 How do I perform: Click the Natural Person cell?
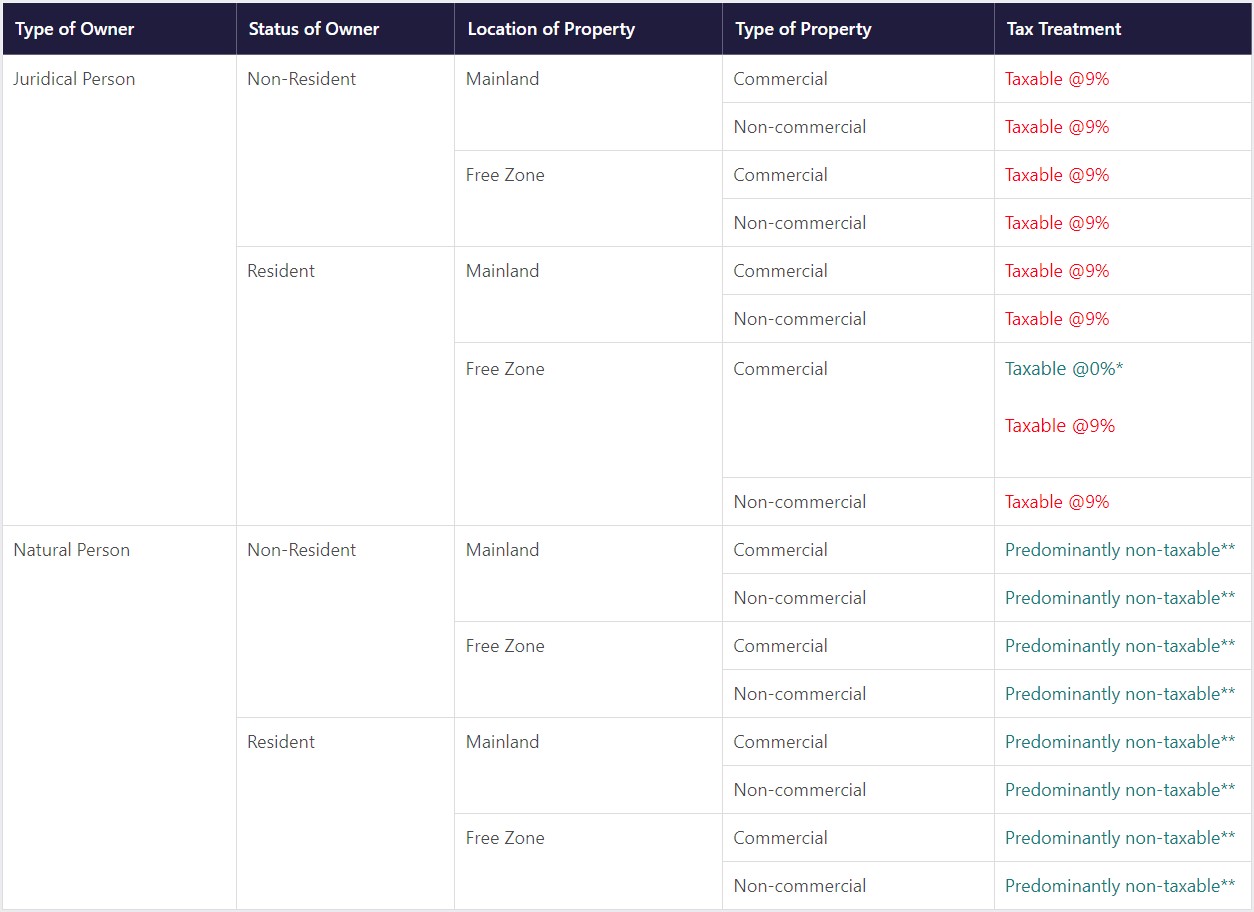[71, 550]
